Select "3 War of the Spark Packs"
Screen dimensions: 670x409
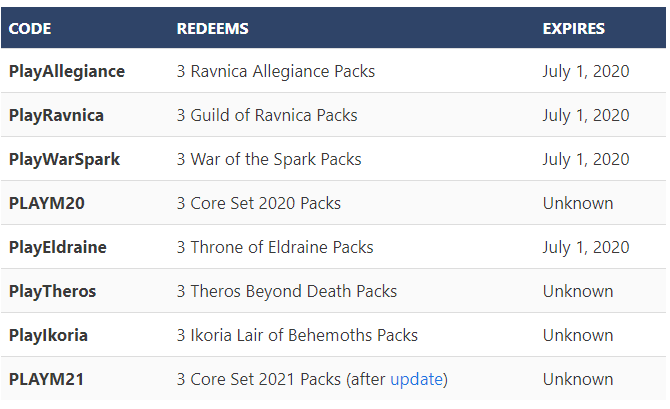[269, 159]
